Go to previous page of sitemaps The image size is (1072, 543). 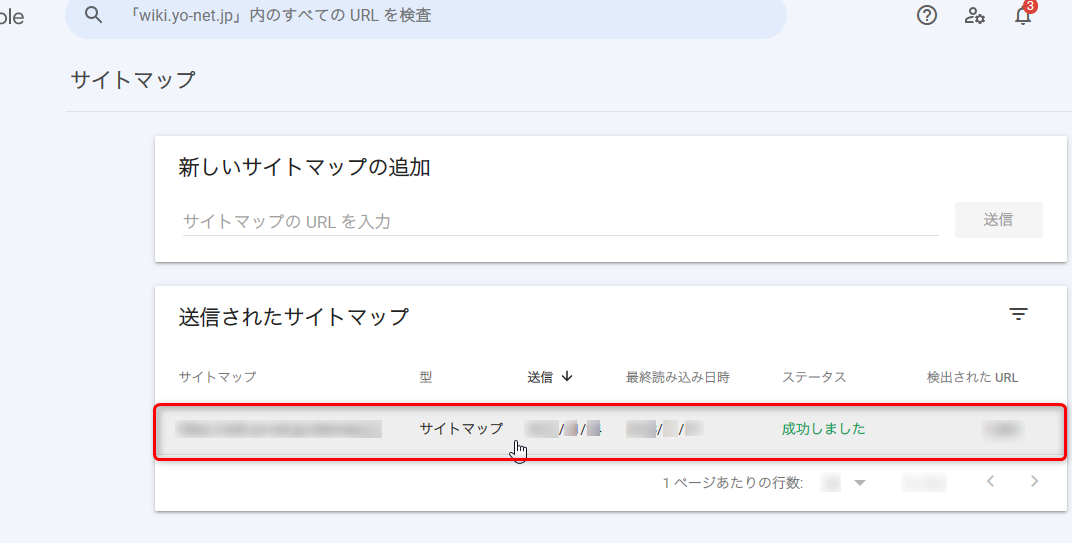[x=990, y=482]
